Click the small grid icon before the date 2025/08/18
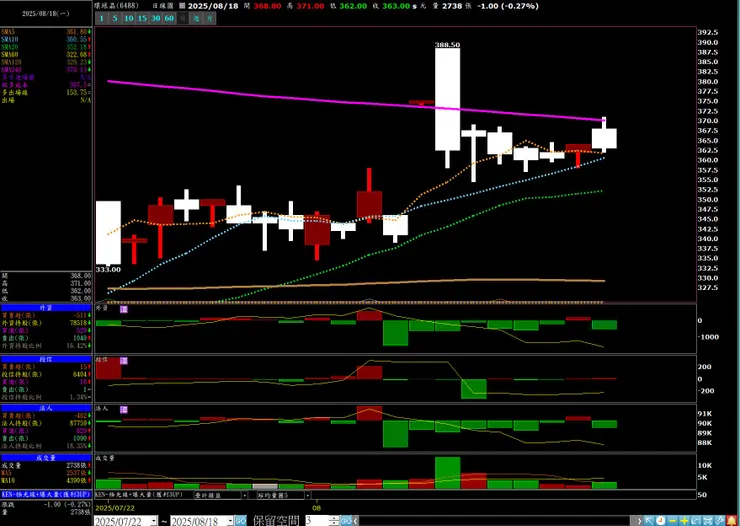Image resolution: width=740 pixels, height=526 pixels. [183, 6]
